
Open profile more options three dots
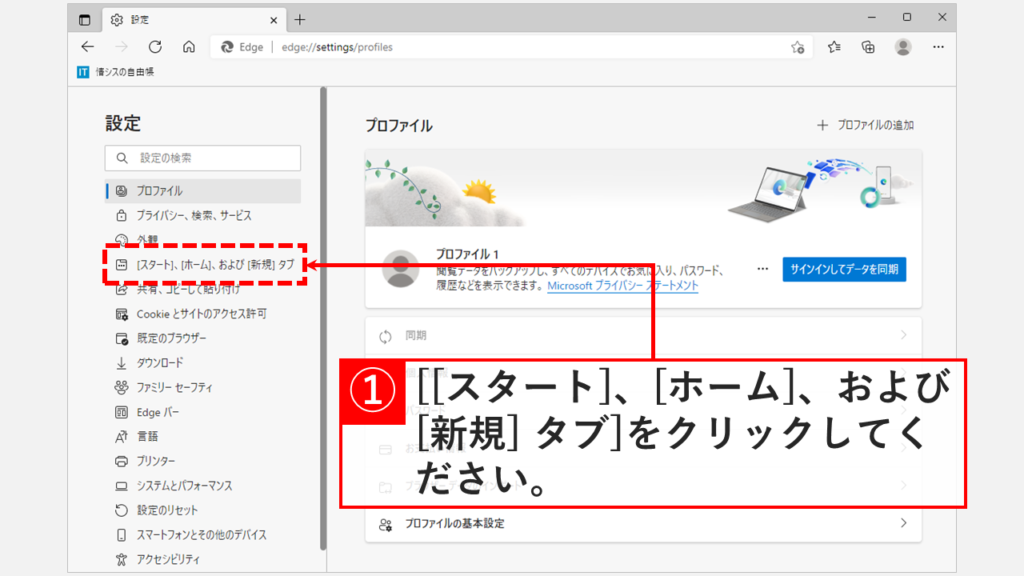pyautogui.click(x=763, y=269)
